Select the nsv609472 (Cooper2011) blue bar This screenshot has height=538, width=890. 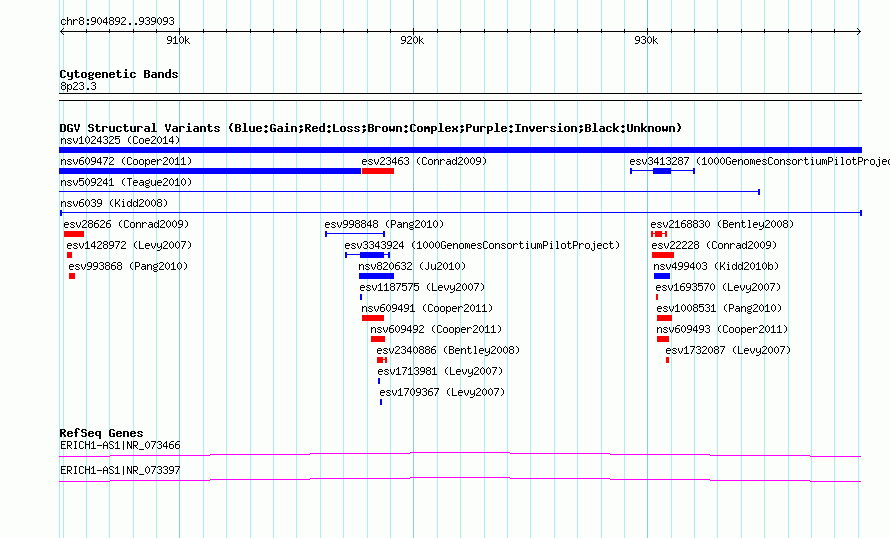click(x=210, y=171)
